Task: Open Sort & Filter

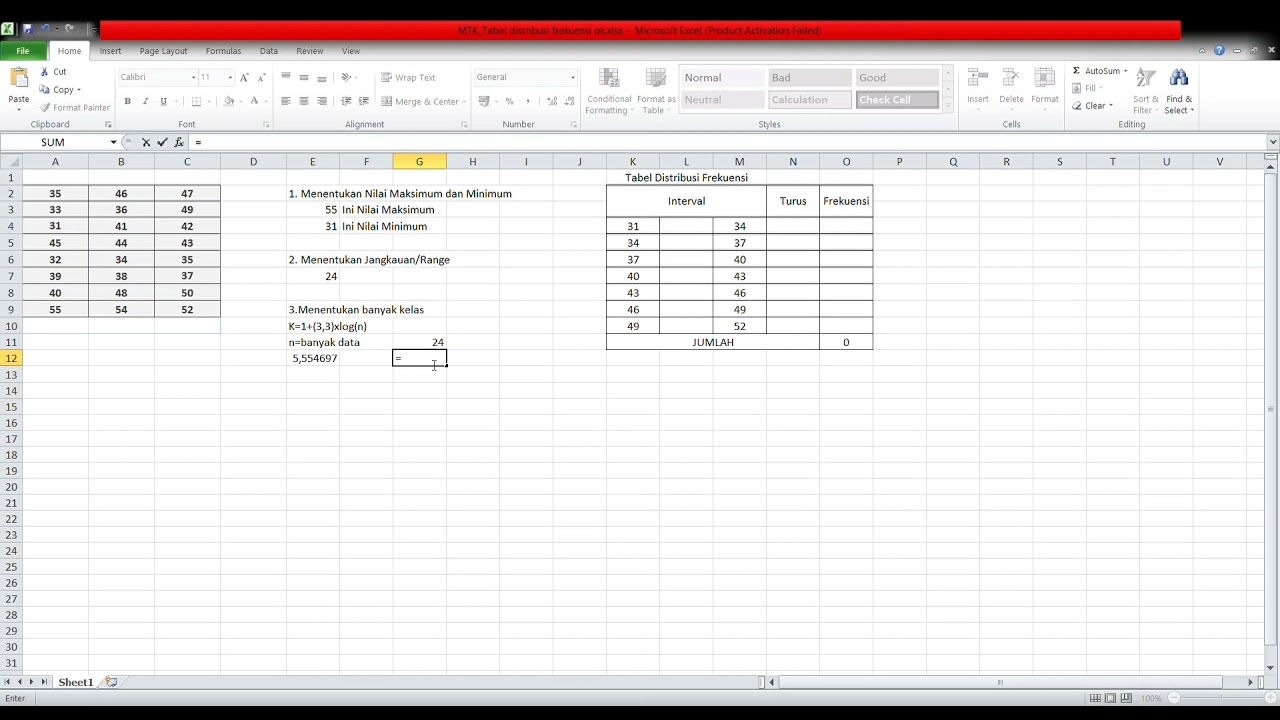Action: [x=1146, y=92]
